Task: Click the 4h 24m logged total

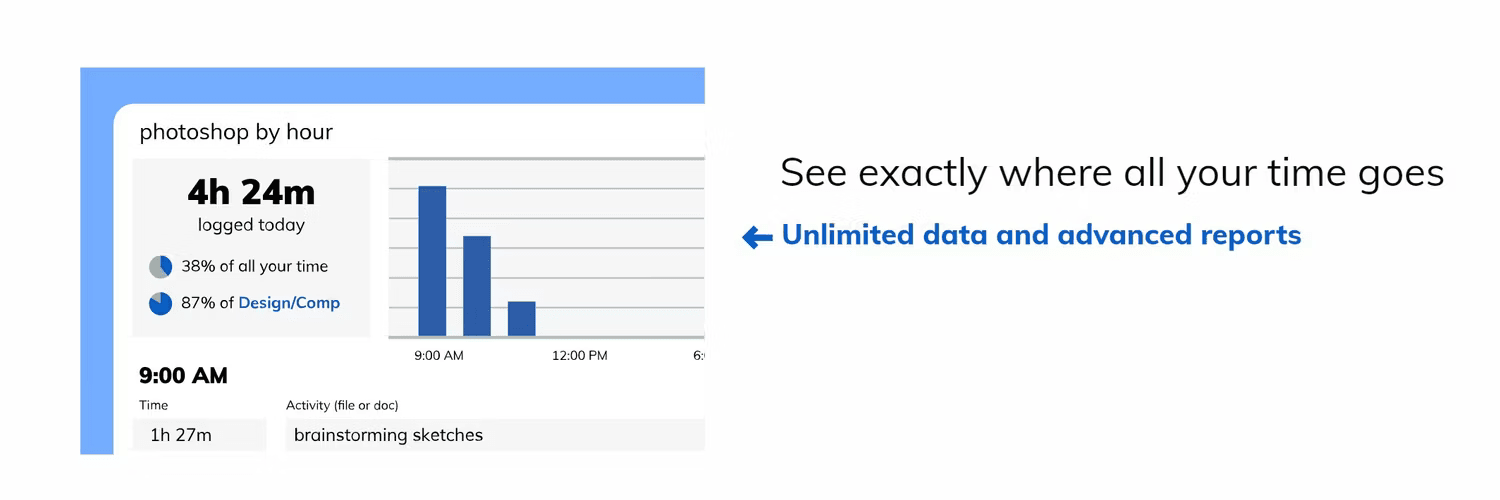Action: [x=251, y=191]
